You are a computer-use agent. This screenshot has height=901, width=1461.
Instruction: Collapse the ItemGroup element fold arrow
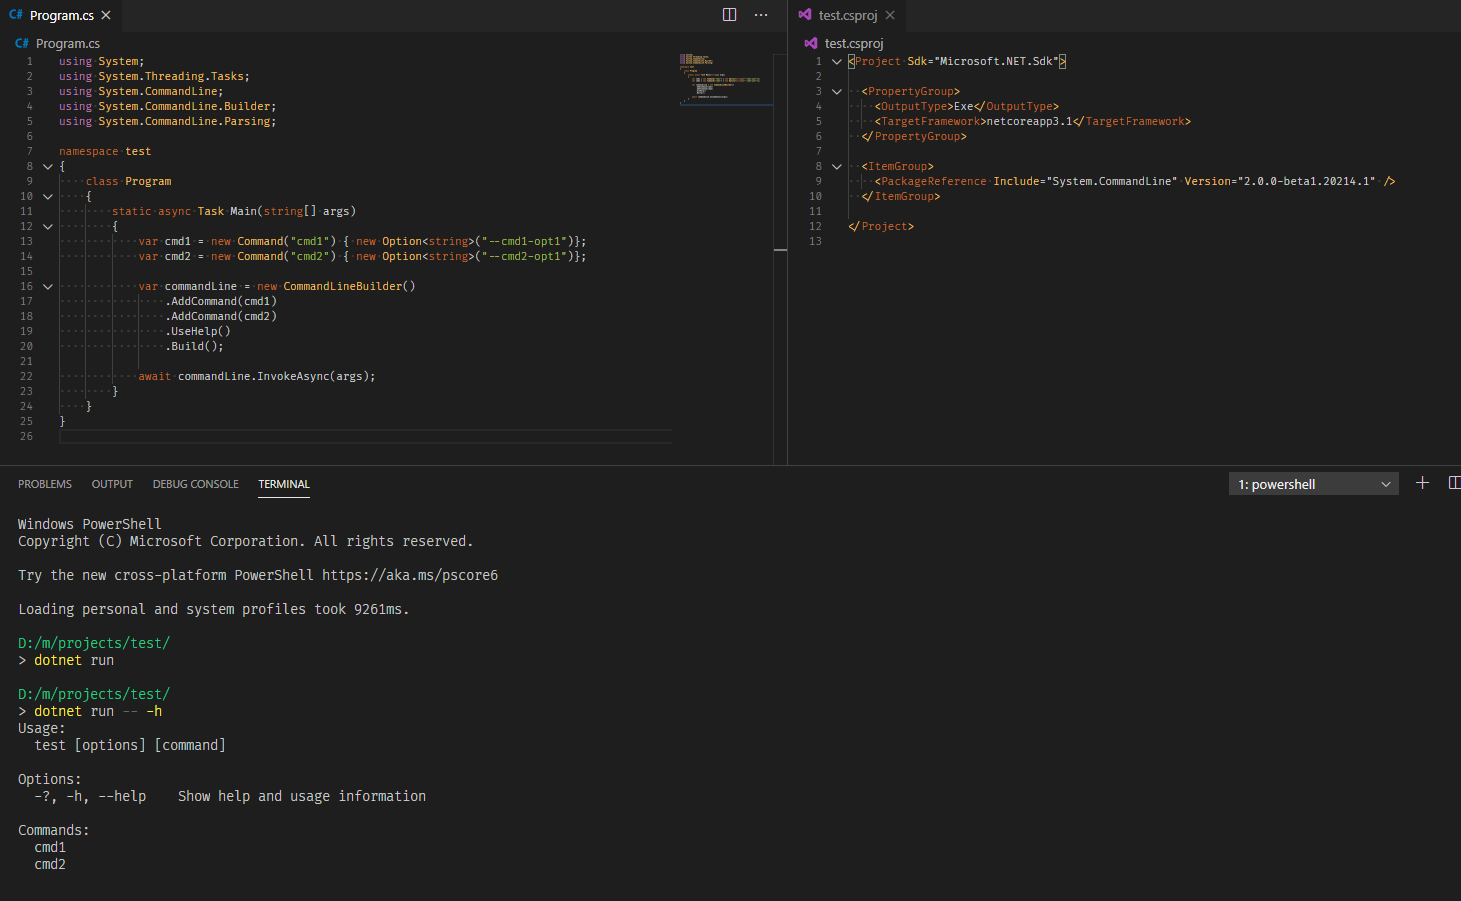click(x=837, y=166)
